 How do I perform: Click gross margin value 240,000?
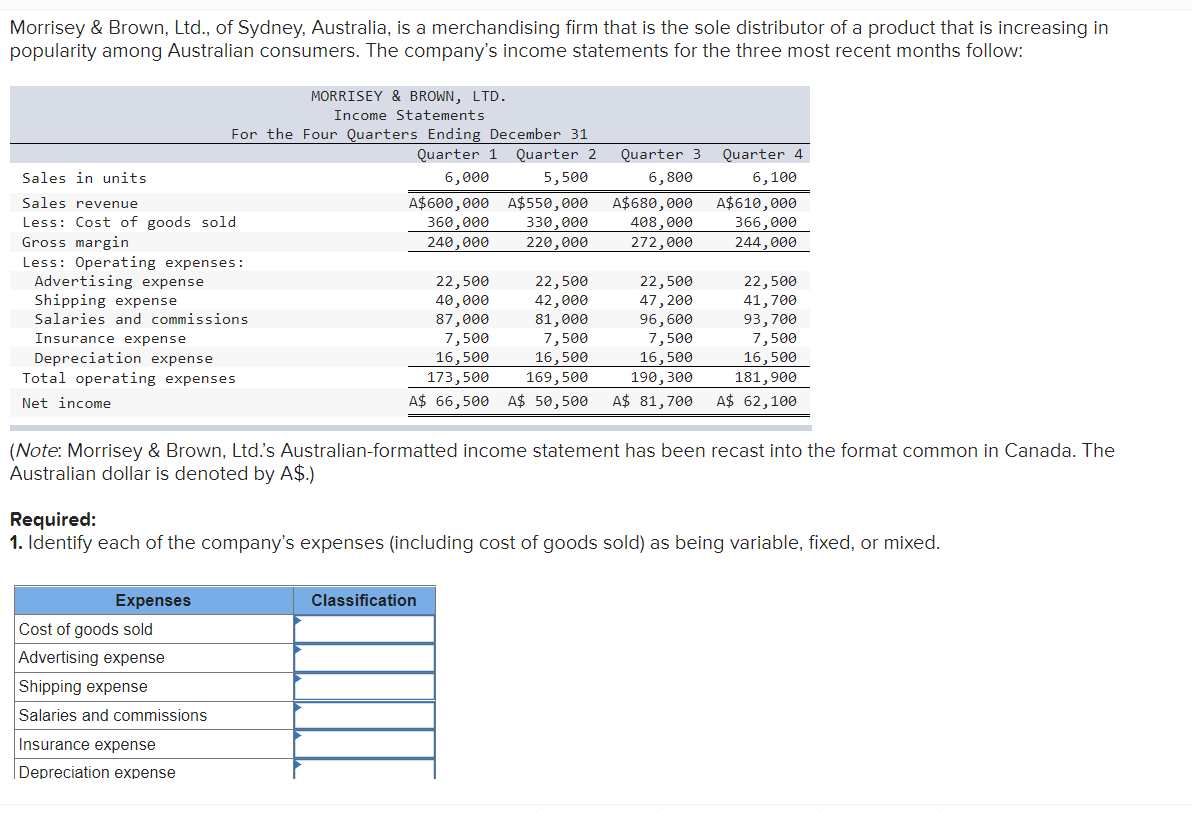pos(458,242)
